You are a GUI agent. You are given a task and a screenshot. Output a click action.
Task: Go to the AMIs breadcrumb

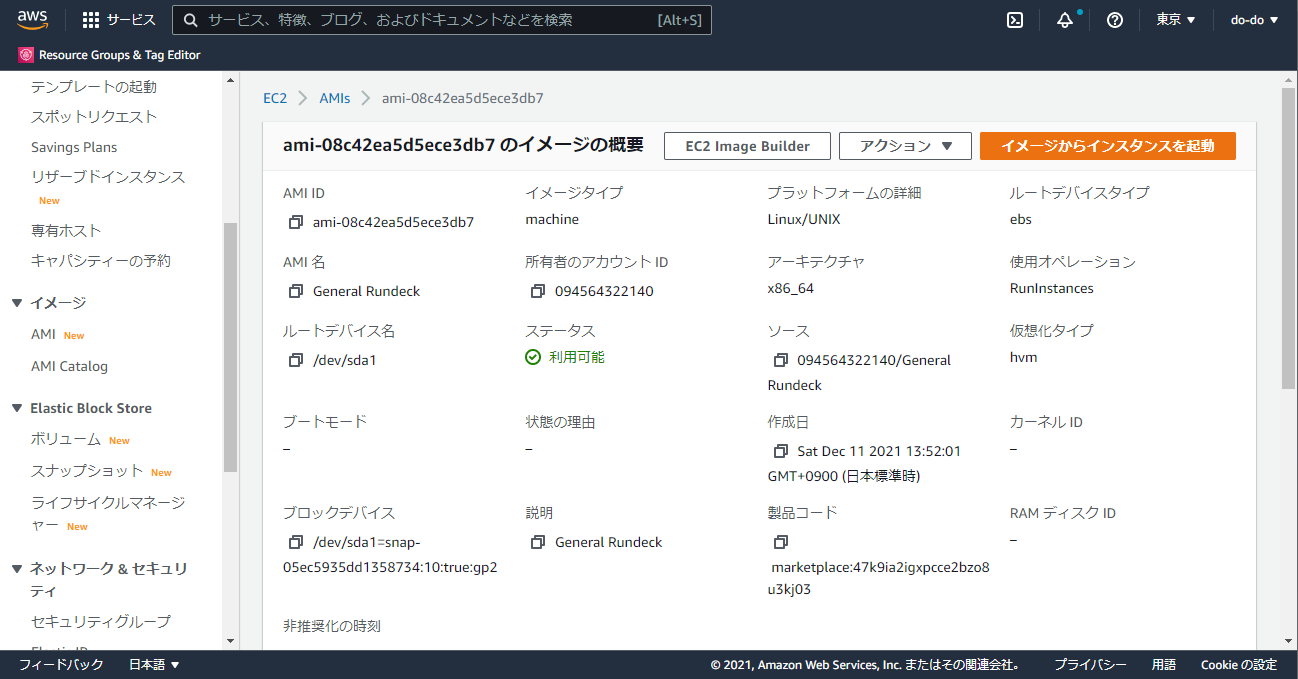[x=335, y=98]
